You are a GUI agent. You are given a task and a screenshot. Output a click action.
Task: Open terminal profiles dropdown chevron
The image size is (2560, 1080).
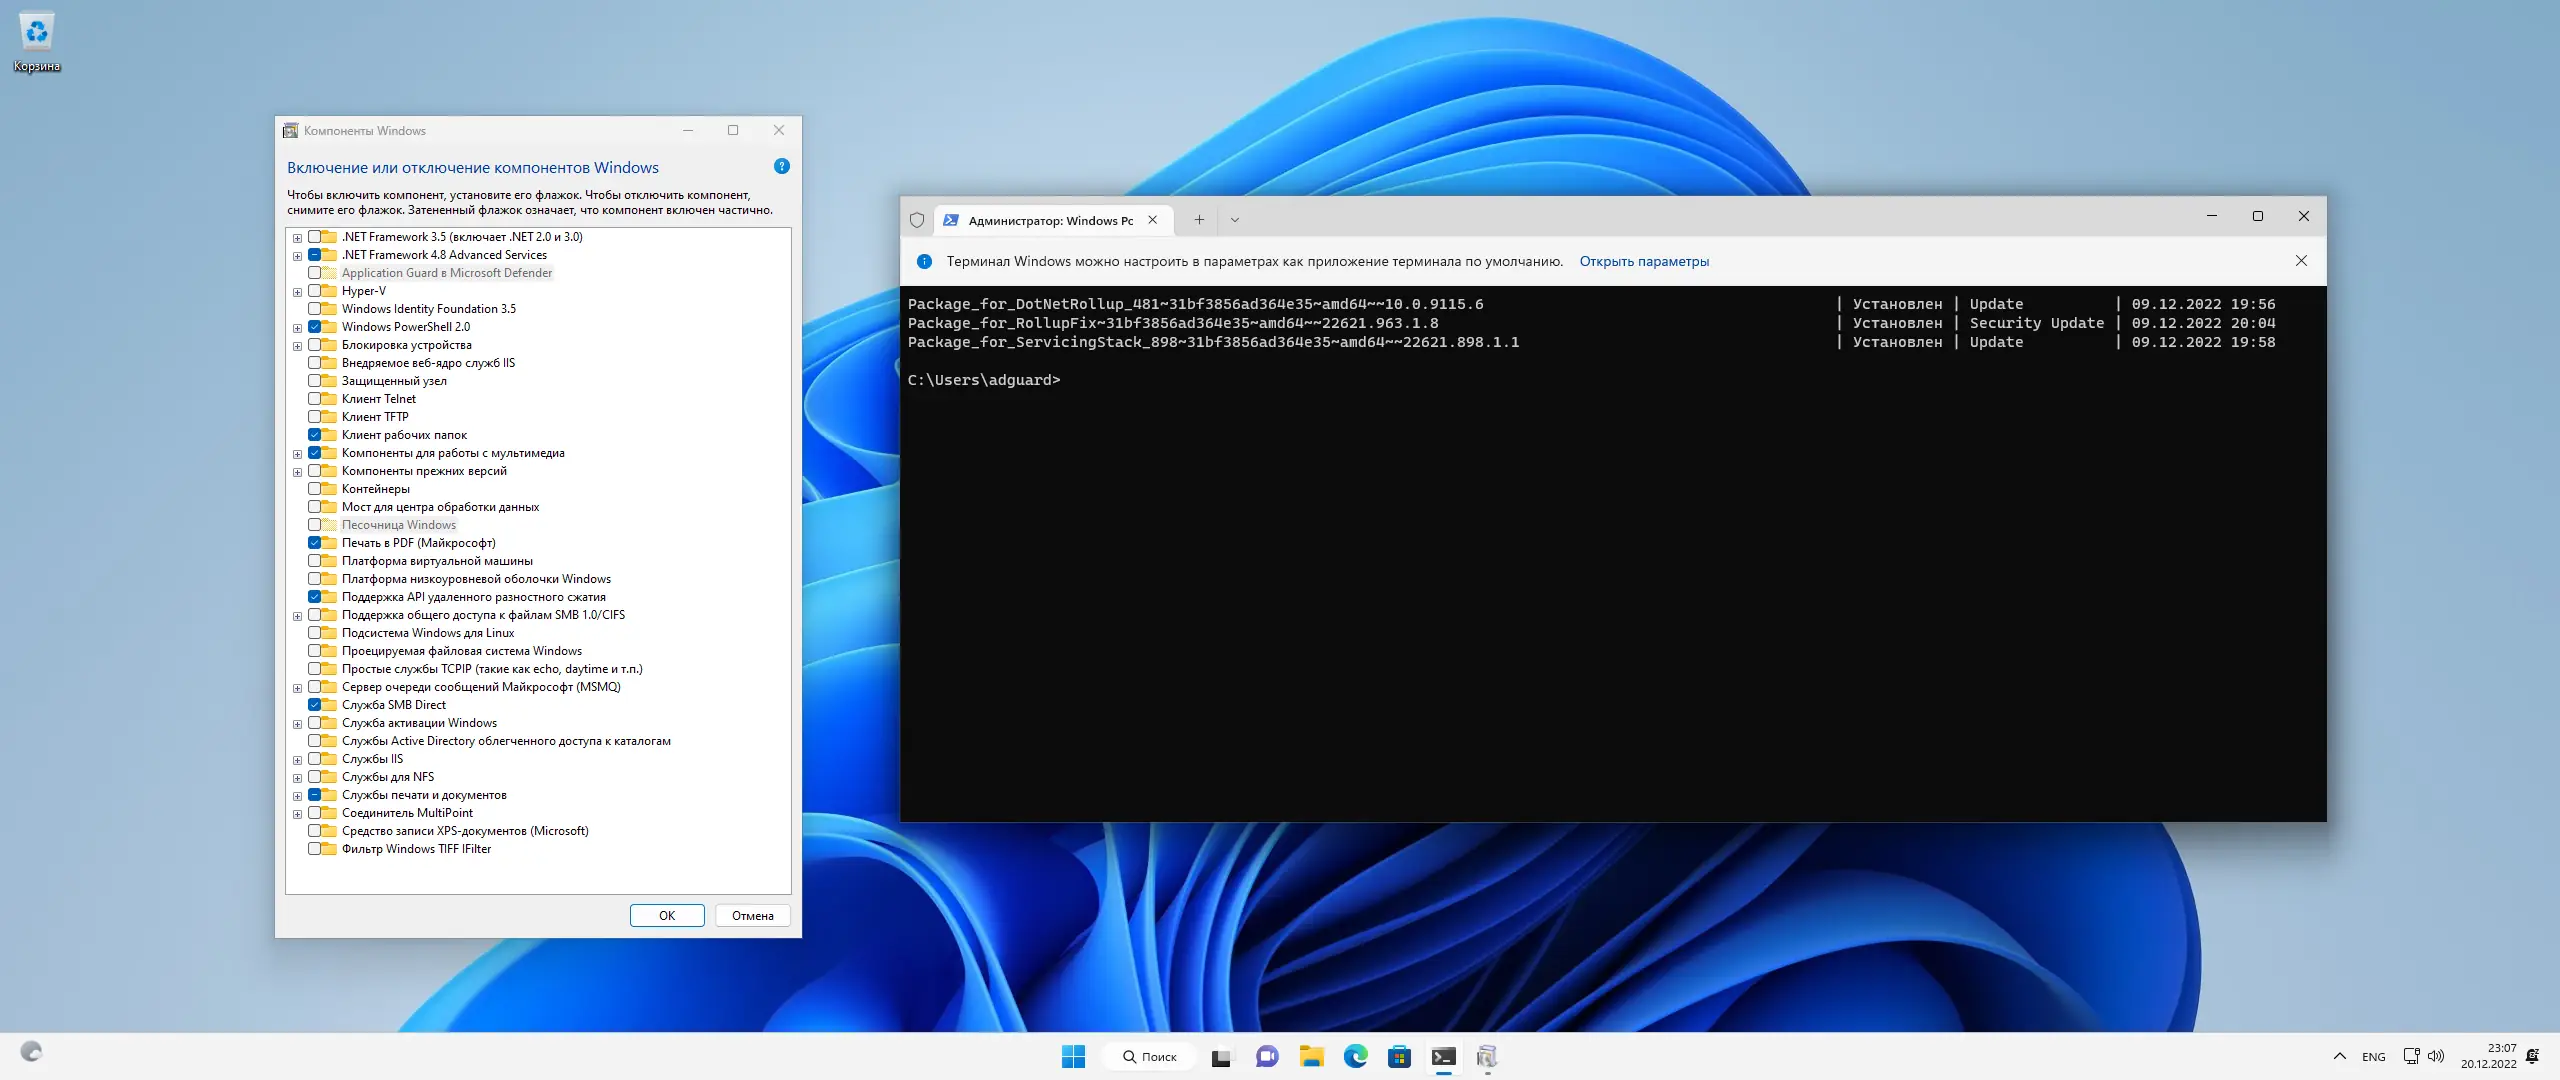point(1234,220)
